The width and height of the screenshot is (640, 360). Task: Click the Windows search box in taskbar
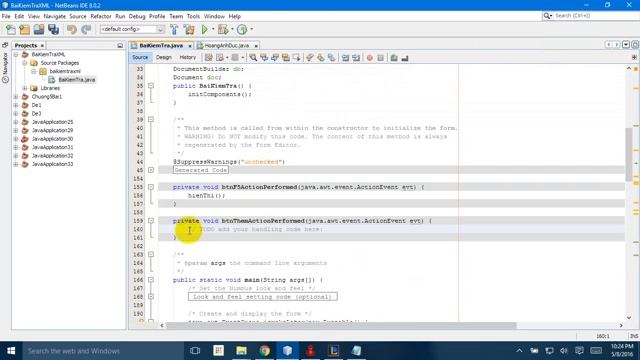(102, 351)
